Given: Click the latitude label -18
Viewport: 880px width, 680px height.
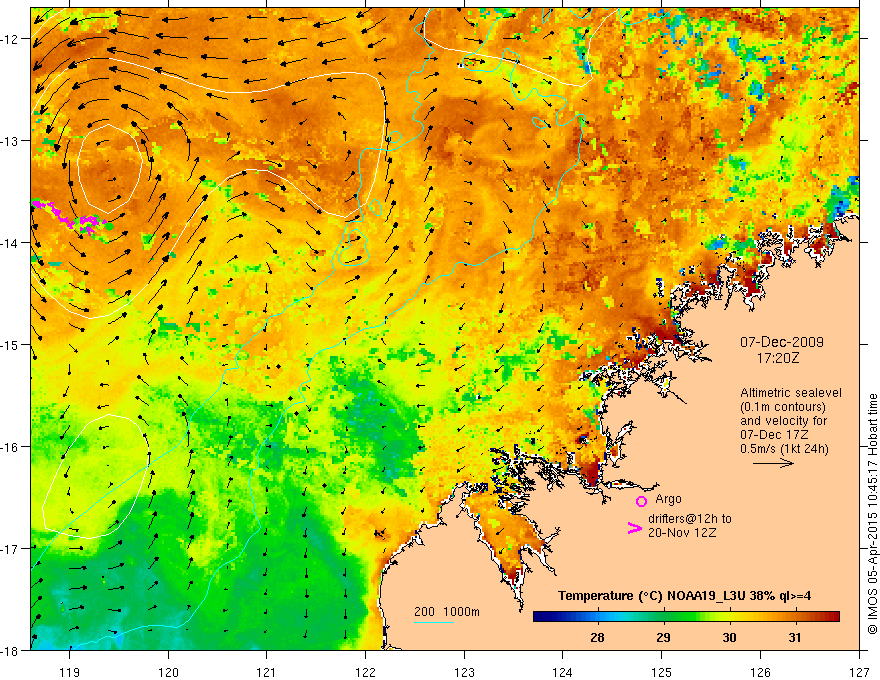Looking at the screenshot, I should pos(9,651).
